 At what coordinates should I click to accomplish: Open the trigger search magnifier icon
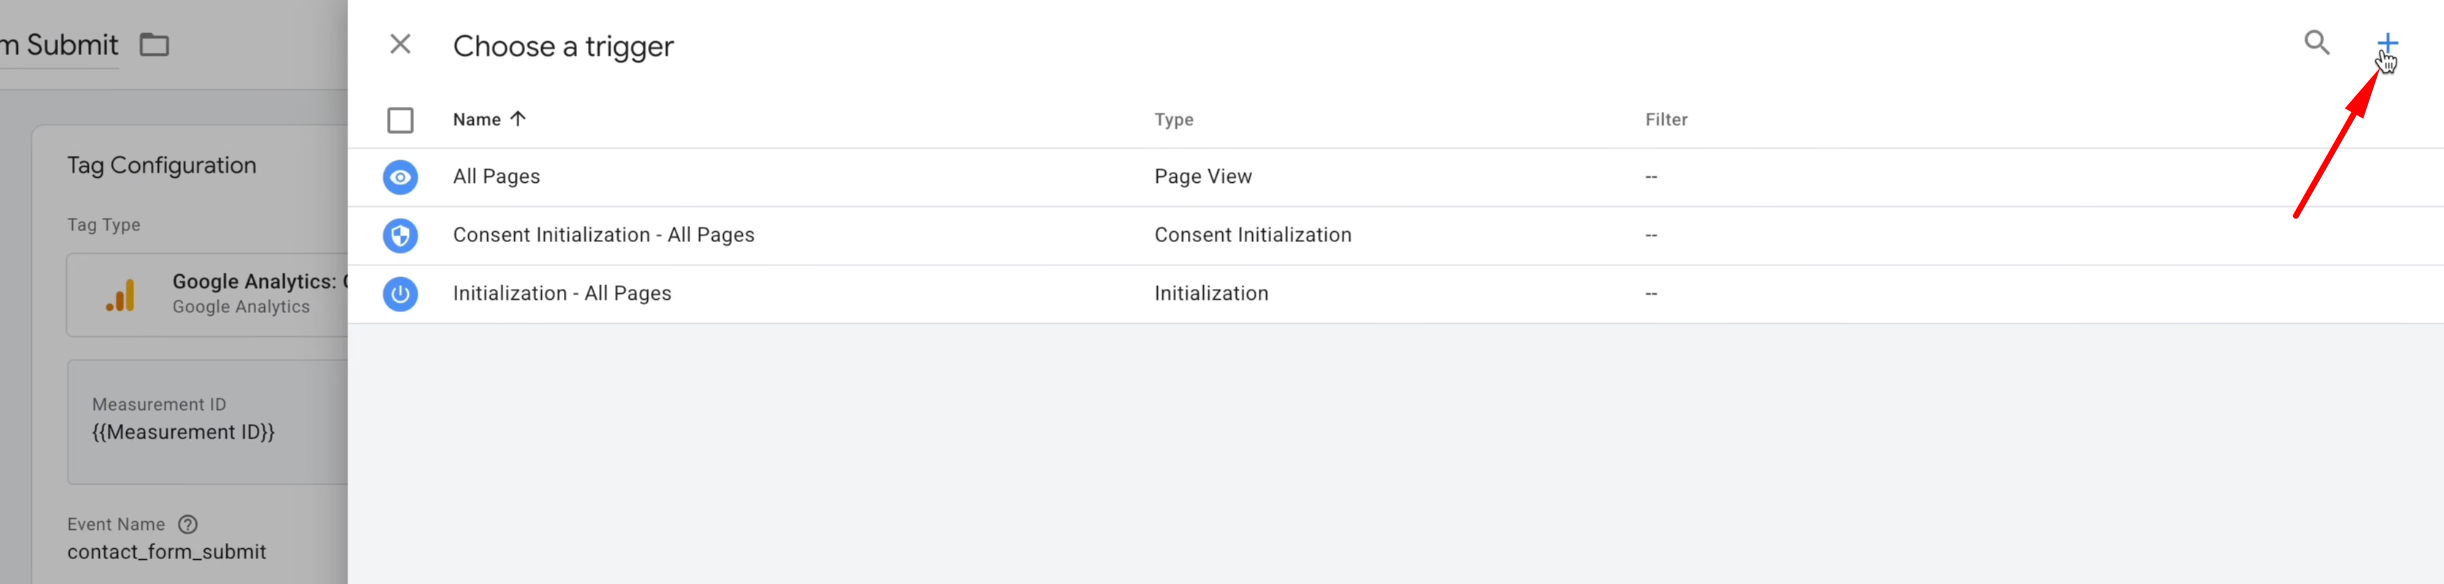[2317, 43]
